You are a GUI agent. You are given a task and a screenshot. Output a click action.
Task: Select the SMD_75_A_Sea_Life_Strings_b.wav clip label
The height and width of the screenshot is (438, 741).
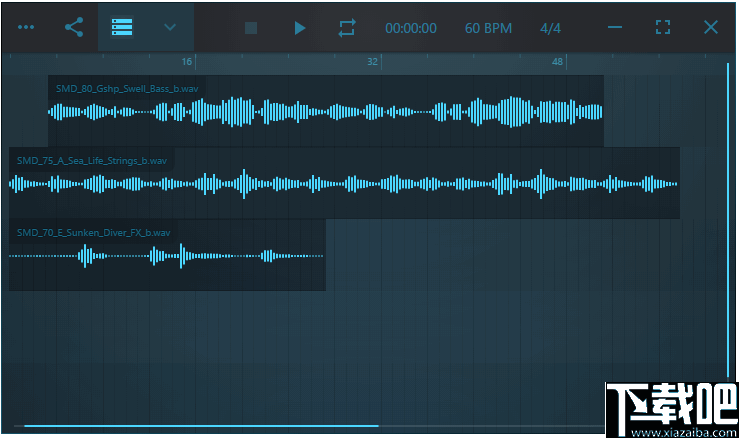coord(92,161)
